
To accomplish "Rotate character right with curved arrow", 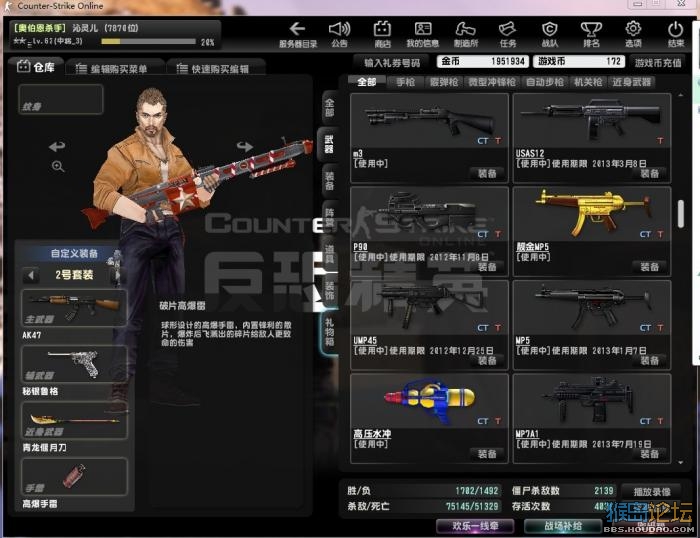I will click(245, 146).
